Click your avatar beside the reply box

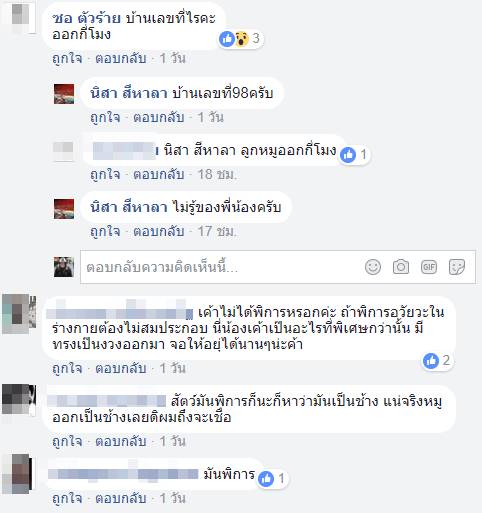[64, 267]
